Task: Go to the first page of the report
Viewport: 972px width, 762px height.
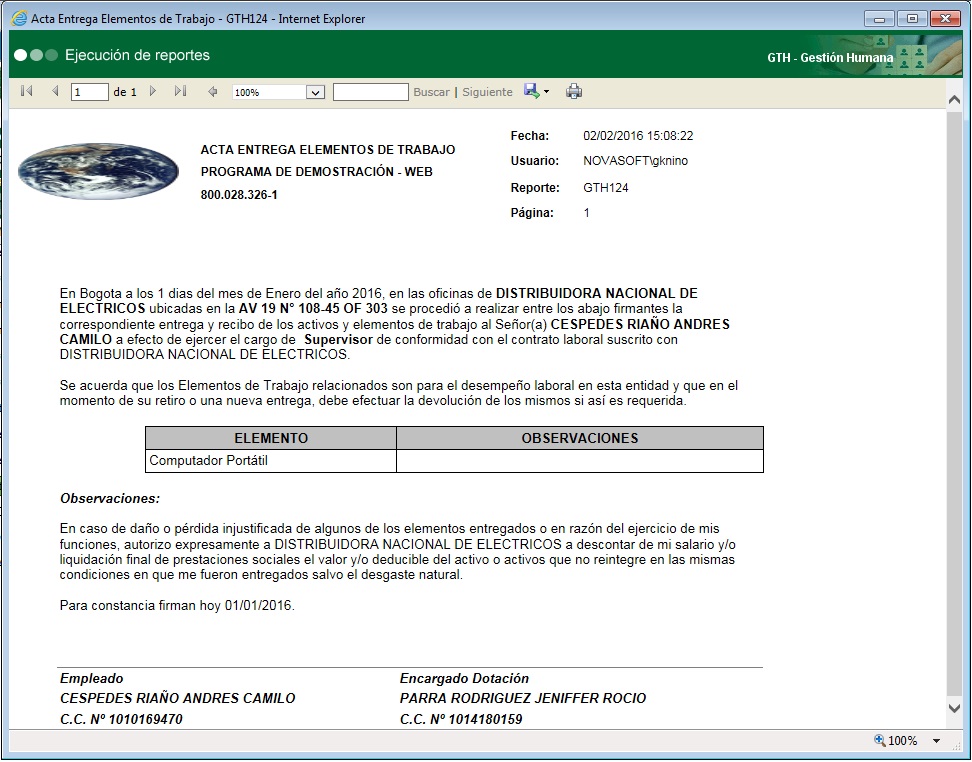Action: (25, 91)
